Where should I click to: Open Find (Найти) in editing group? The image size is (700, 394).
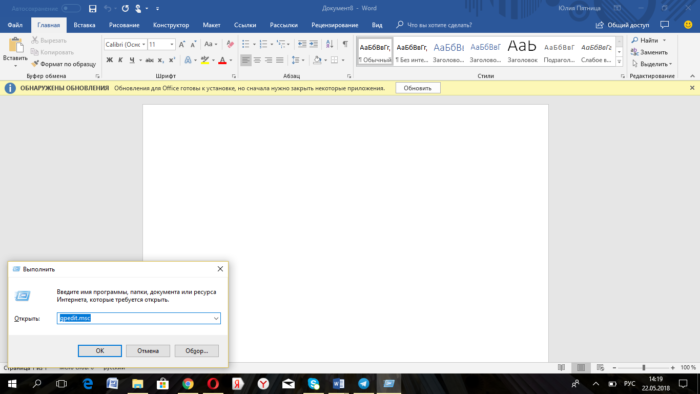point(645,40)
